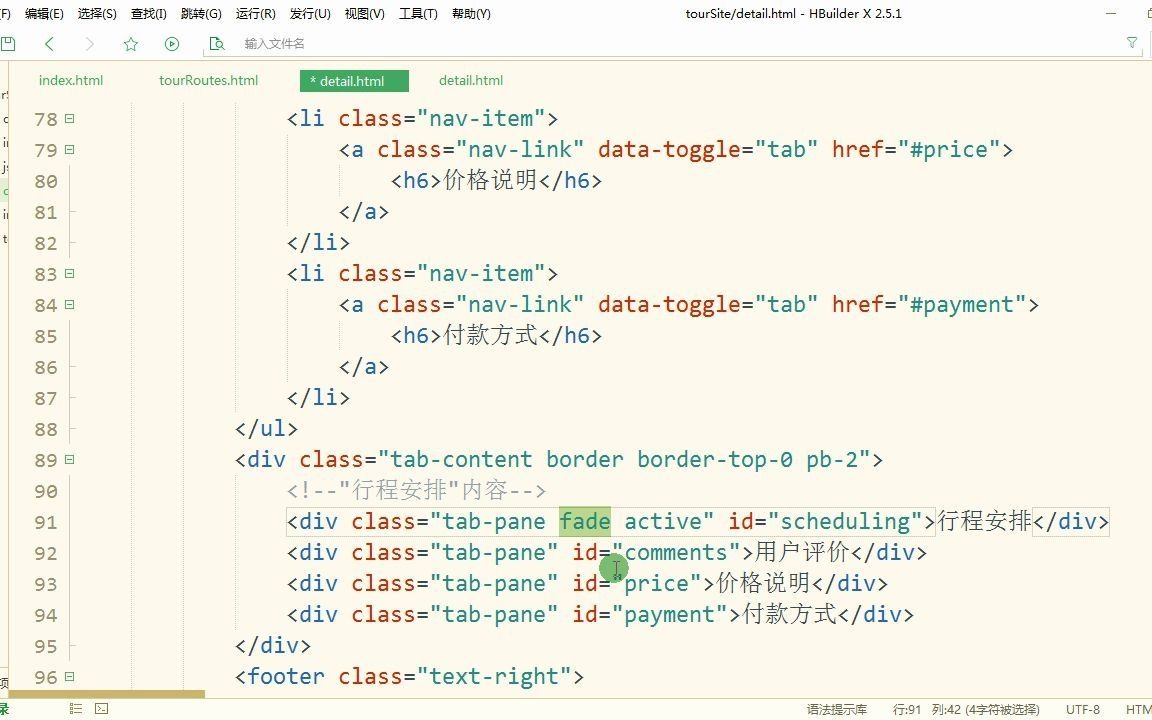Switch to the index.html tab
This screenshot has width=1152, height=720.
pyautogui.click(x=71, y=80)
